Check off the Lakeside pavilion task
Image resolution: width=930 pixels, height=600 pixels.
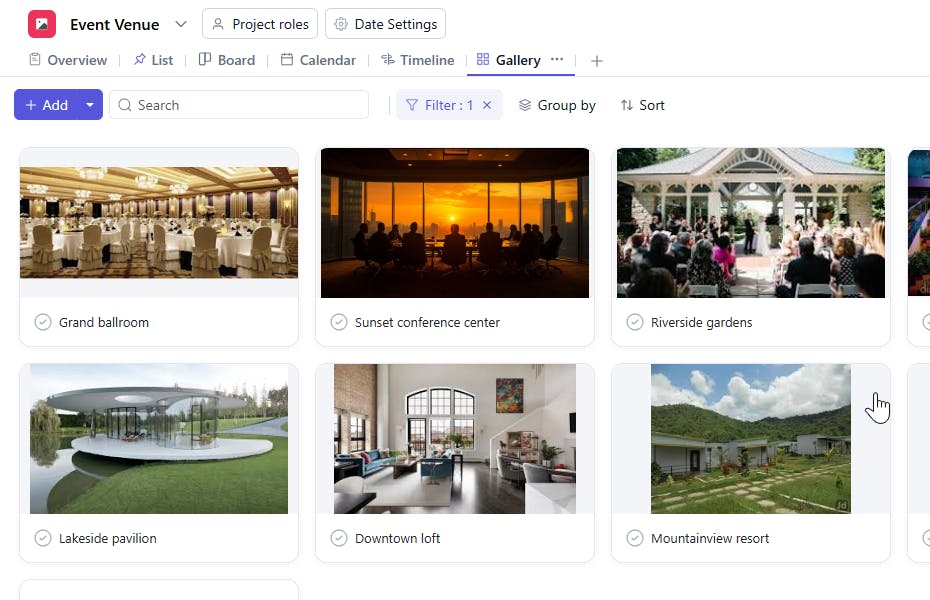coord(43,538)
